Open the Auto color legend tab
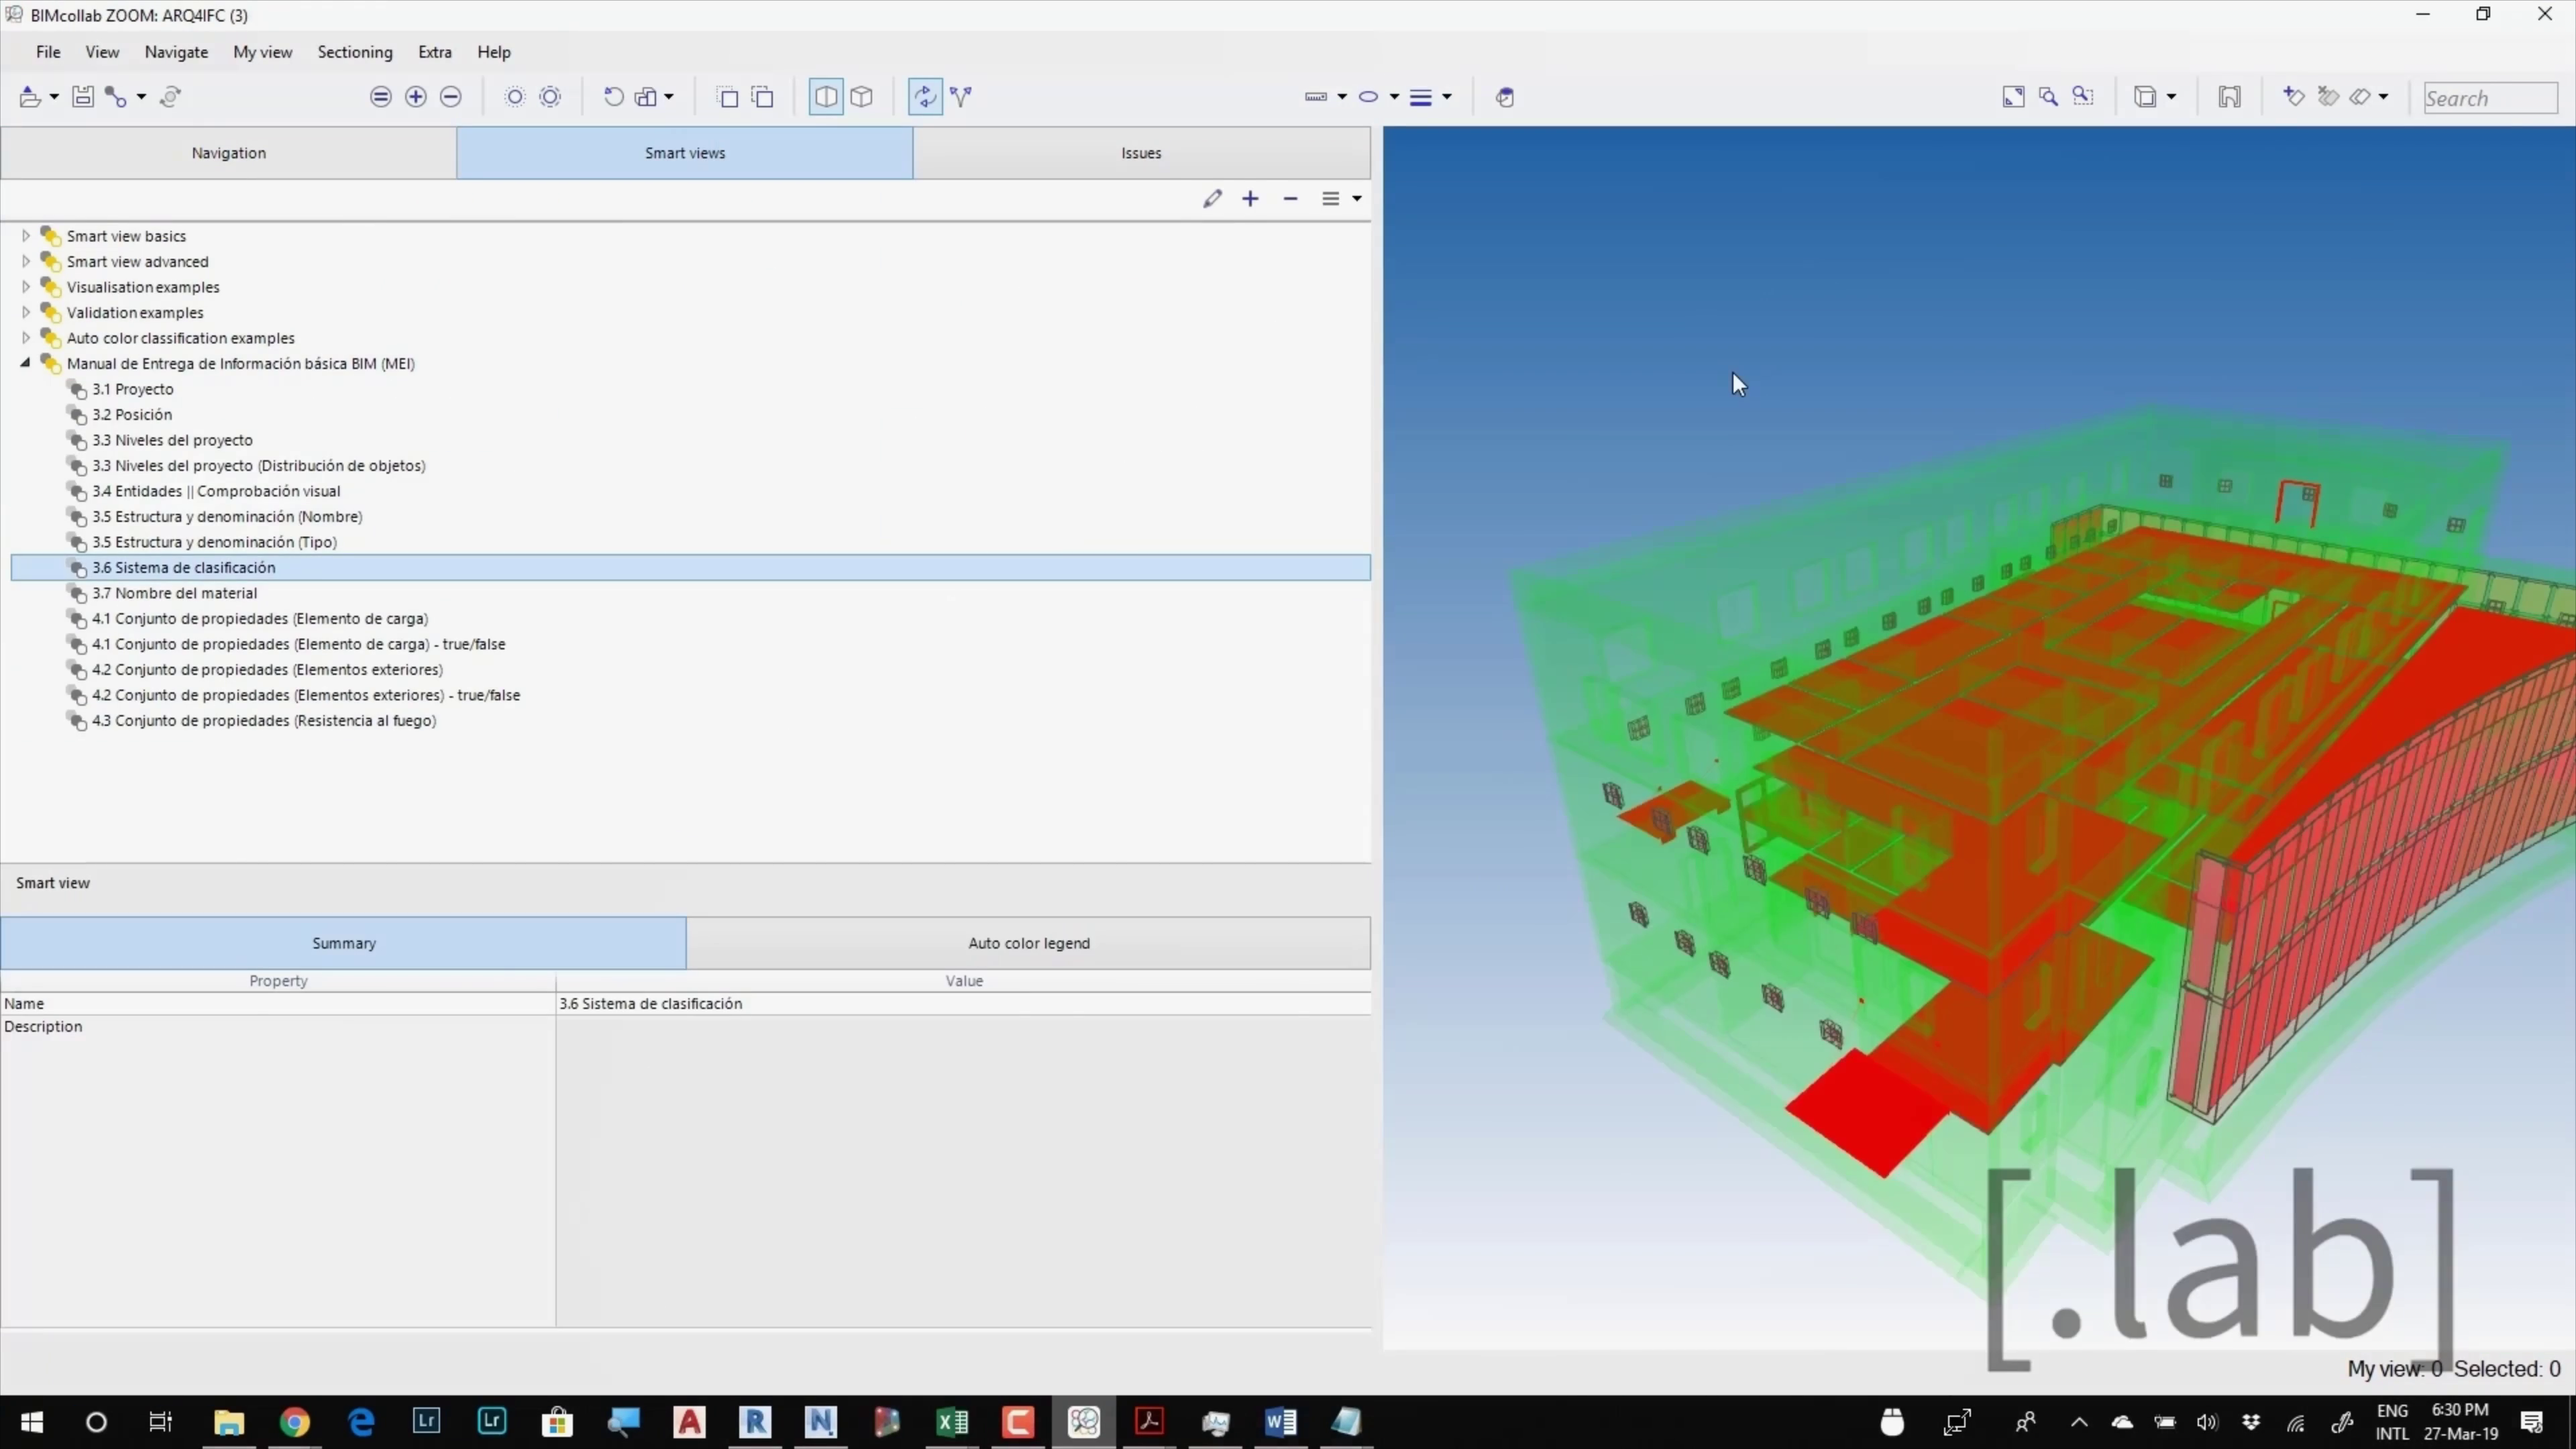 pos(1028,943)
